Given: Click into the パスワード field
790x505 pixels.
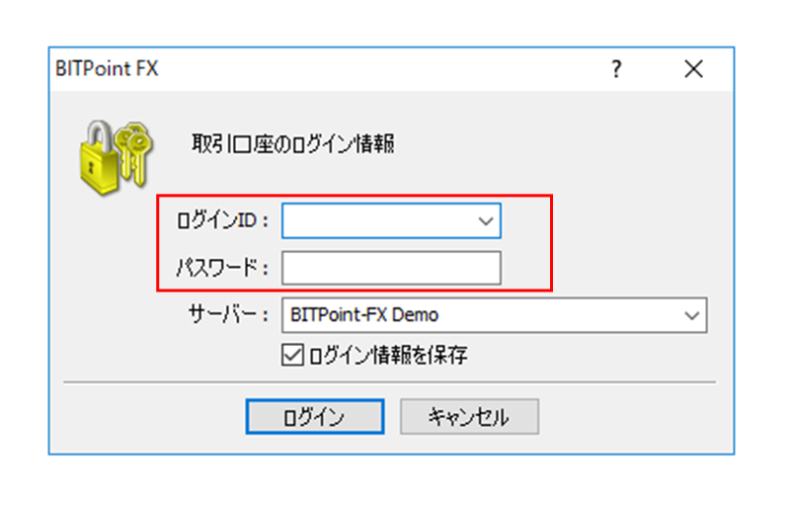Looking at the screenshot, I should (x=391, y=268).
